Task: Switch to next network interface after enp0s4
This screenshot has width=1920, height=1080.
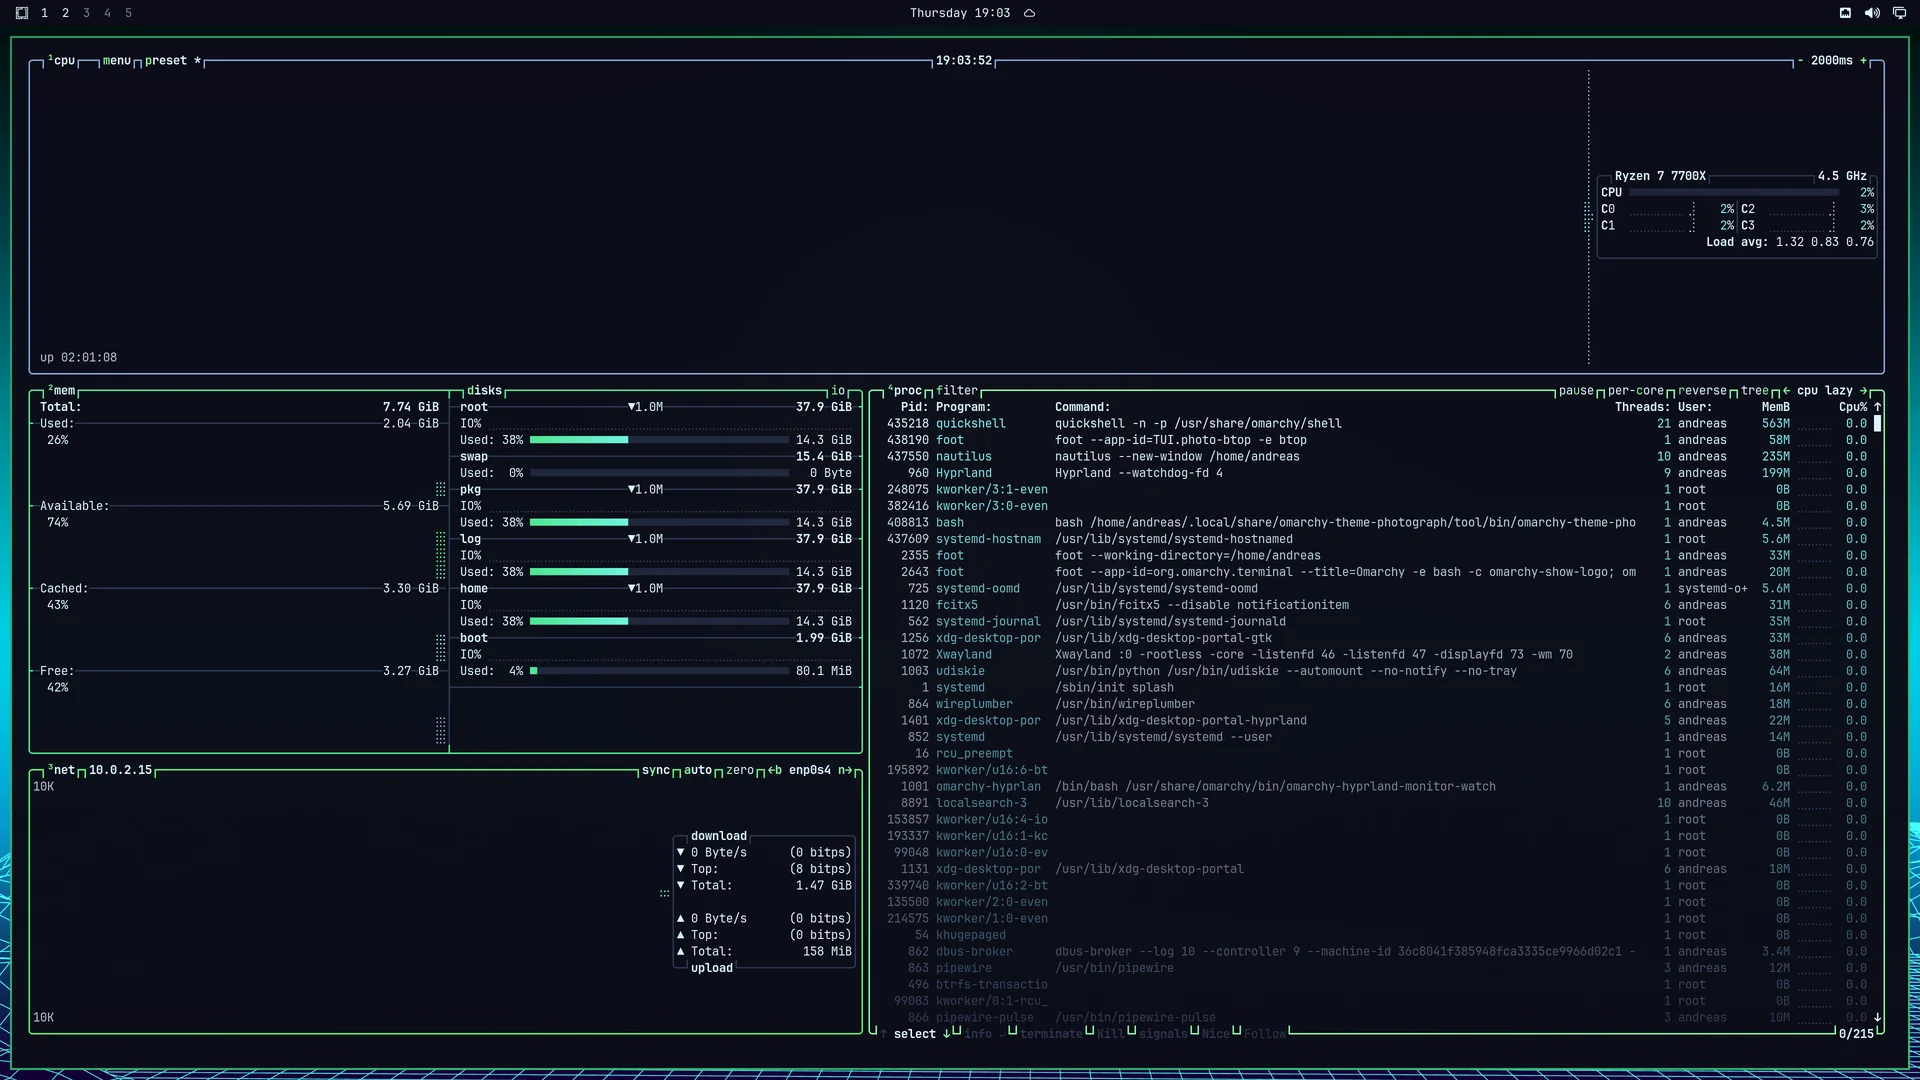Action: pos(846,770)
